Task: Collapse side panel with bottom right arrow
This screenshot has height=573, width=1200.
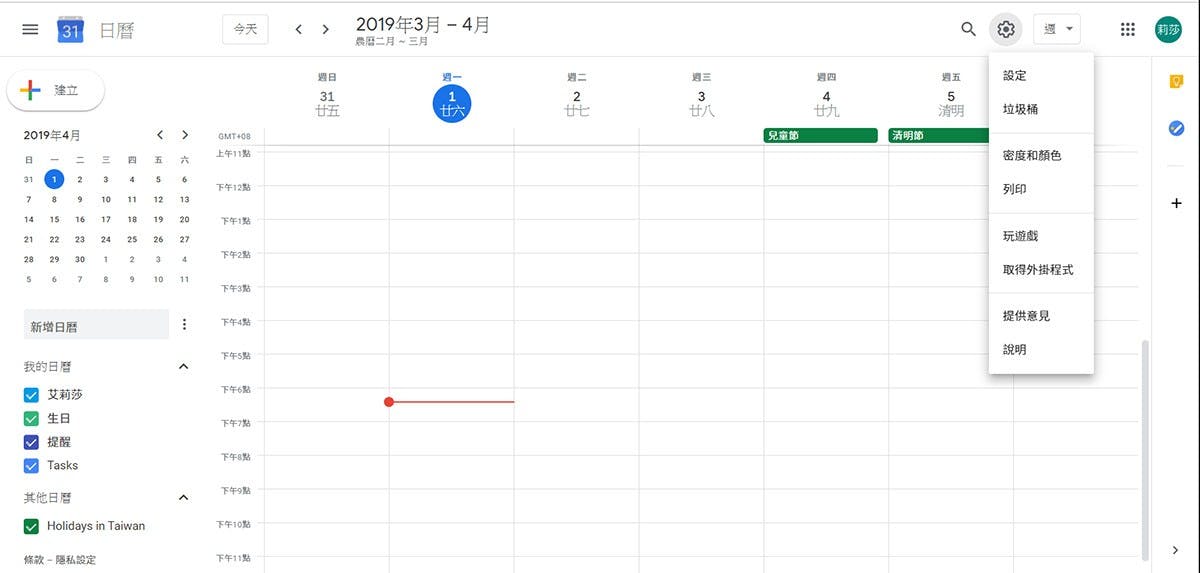Action: tap(1176, 550)
